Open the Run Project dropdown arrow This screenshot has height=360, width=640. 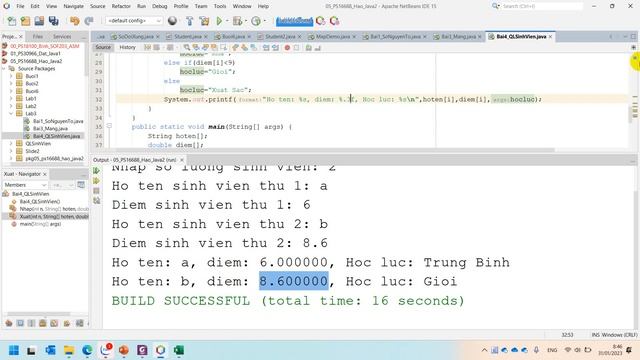click(227, 21)
